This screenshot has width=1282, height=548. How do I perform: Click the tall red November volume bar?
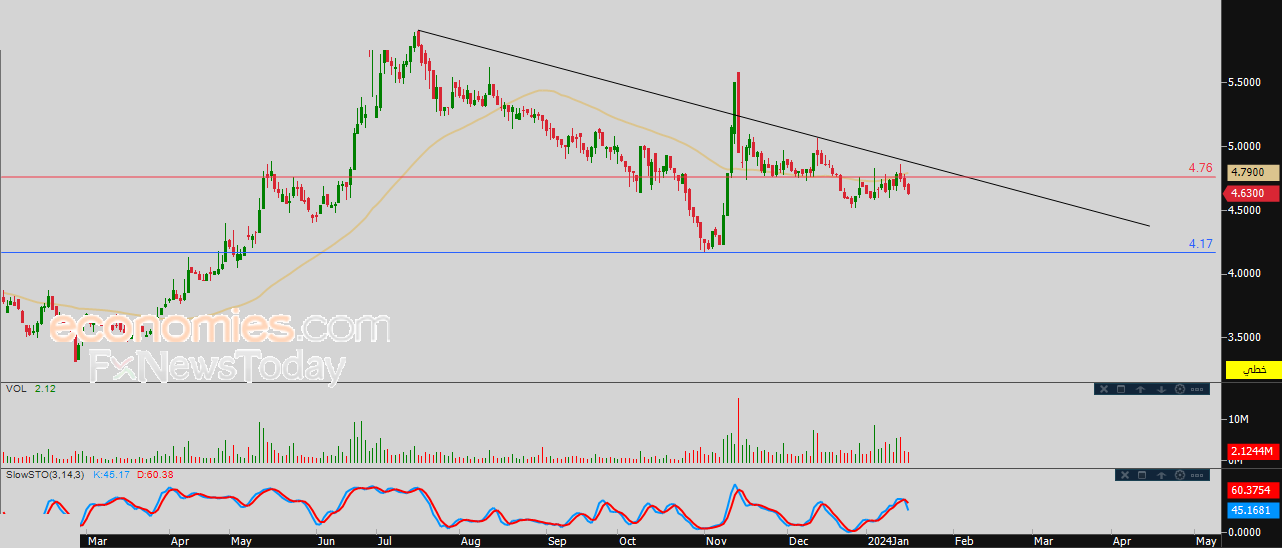pos(738,431)
